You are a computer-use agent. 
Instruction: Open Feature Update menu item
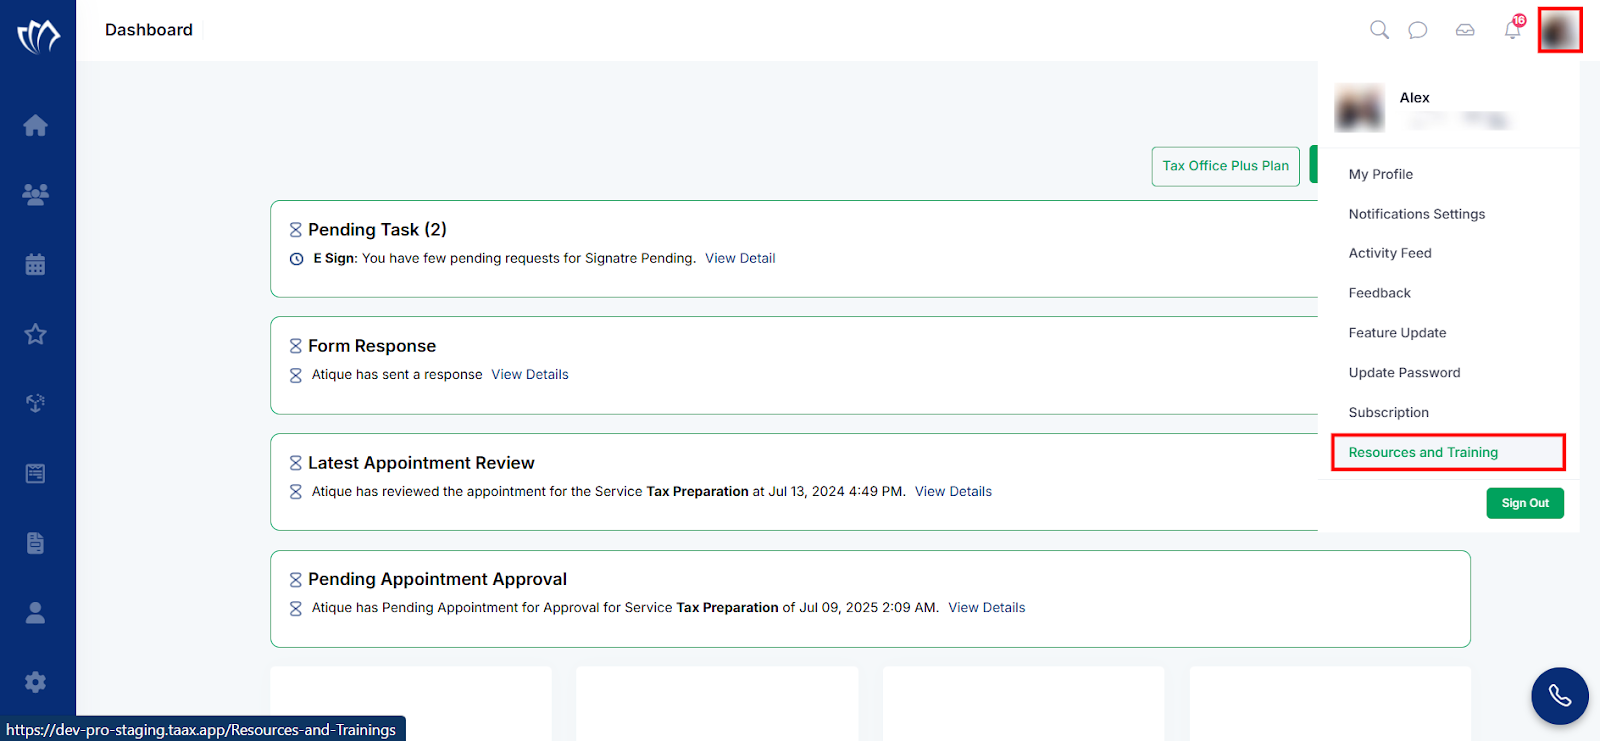1397,333
